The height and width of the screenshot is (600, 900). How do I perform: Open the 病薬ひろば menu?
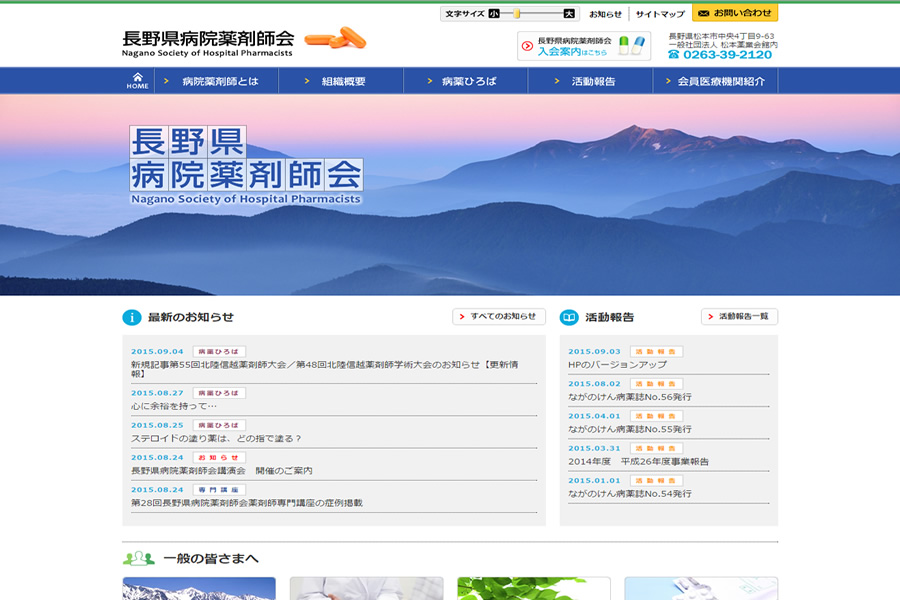(465, 81)
